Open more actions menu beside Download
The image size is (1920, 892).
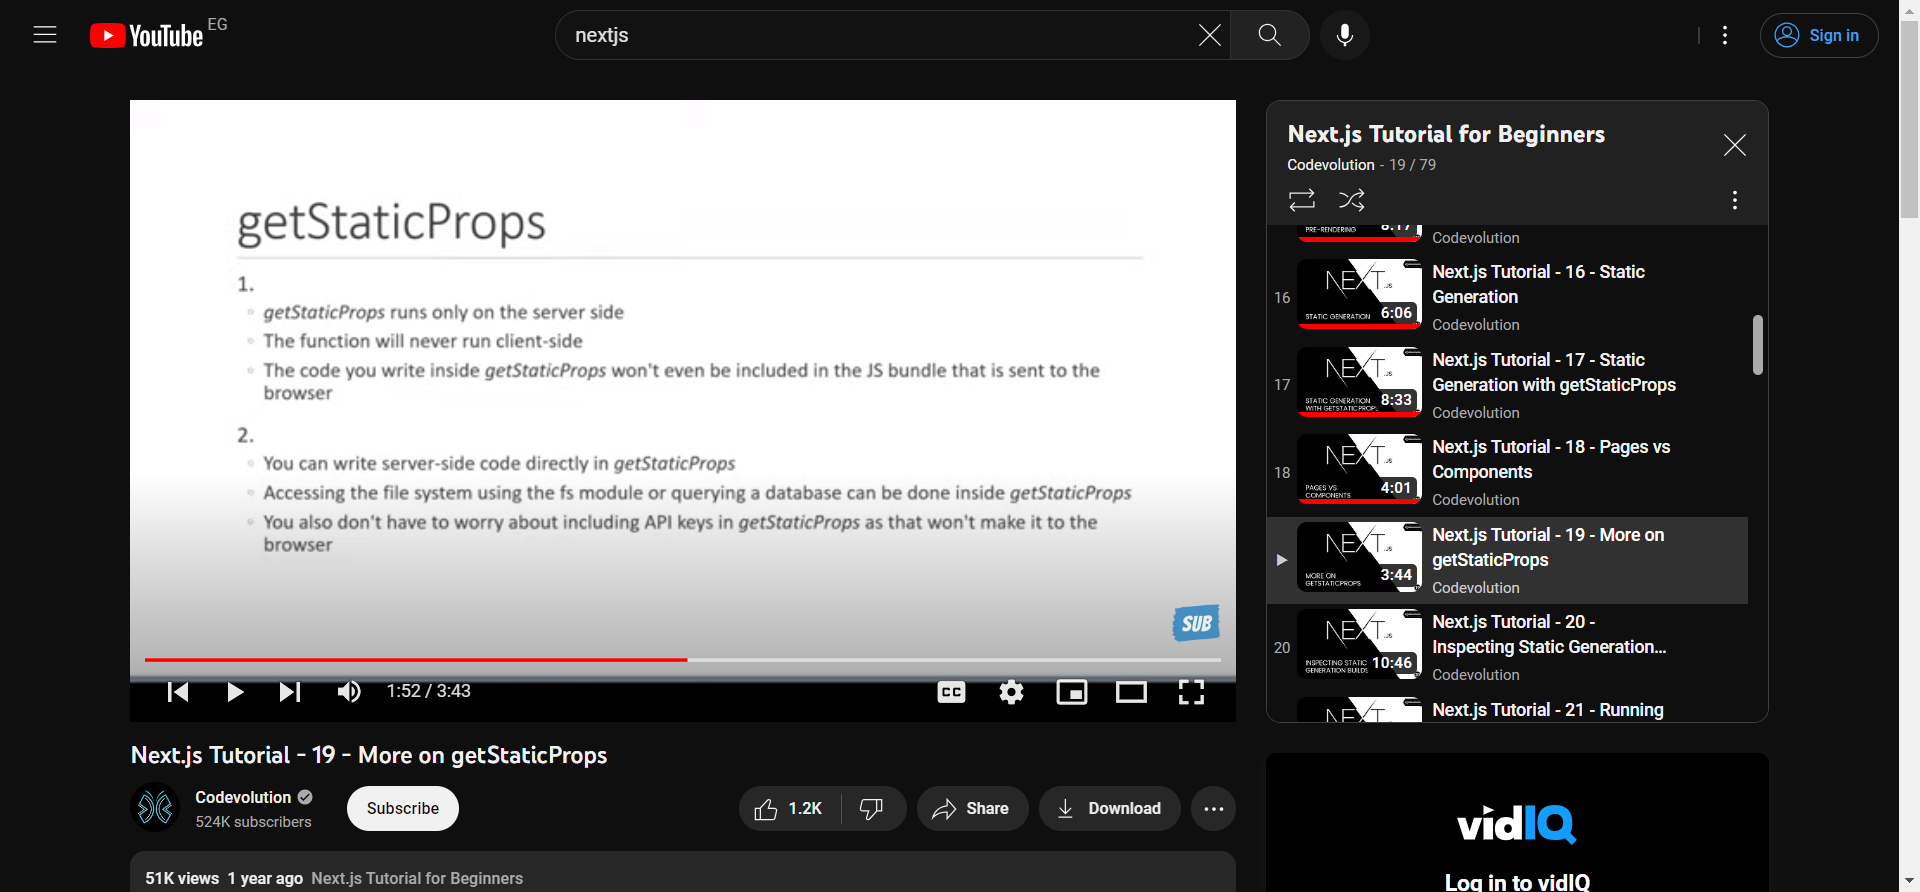(x=1213, y=809)
